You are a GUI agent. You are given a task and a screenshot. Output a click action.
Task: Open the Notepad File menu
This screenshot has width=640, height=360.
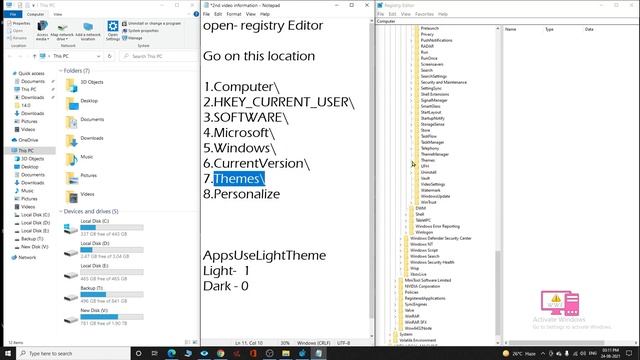click(x=206, y=14)
